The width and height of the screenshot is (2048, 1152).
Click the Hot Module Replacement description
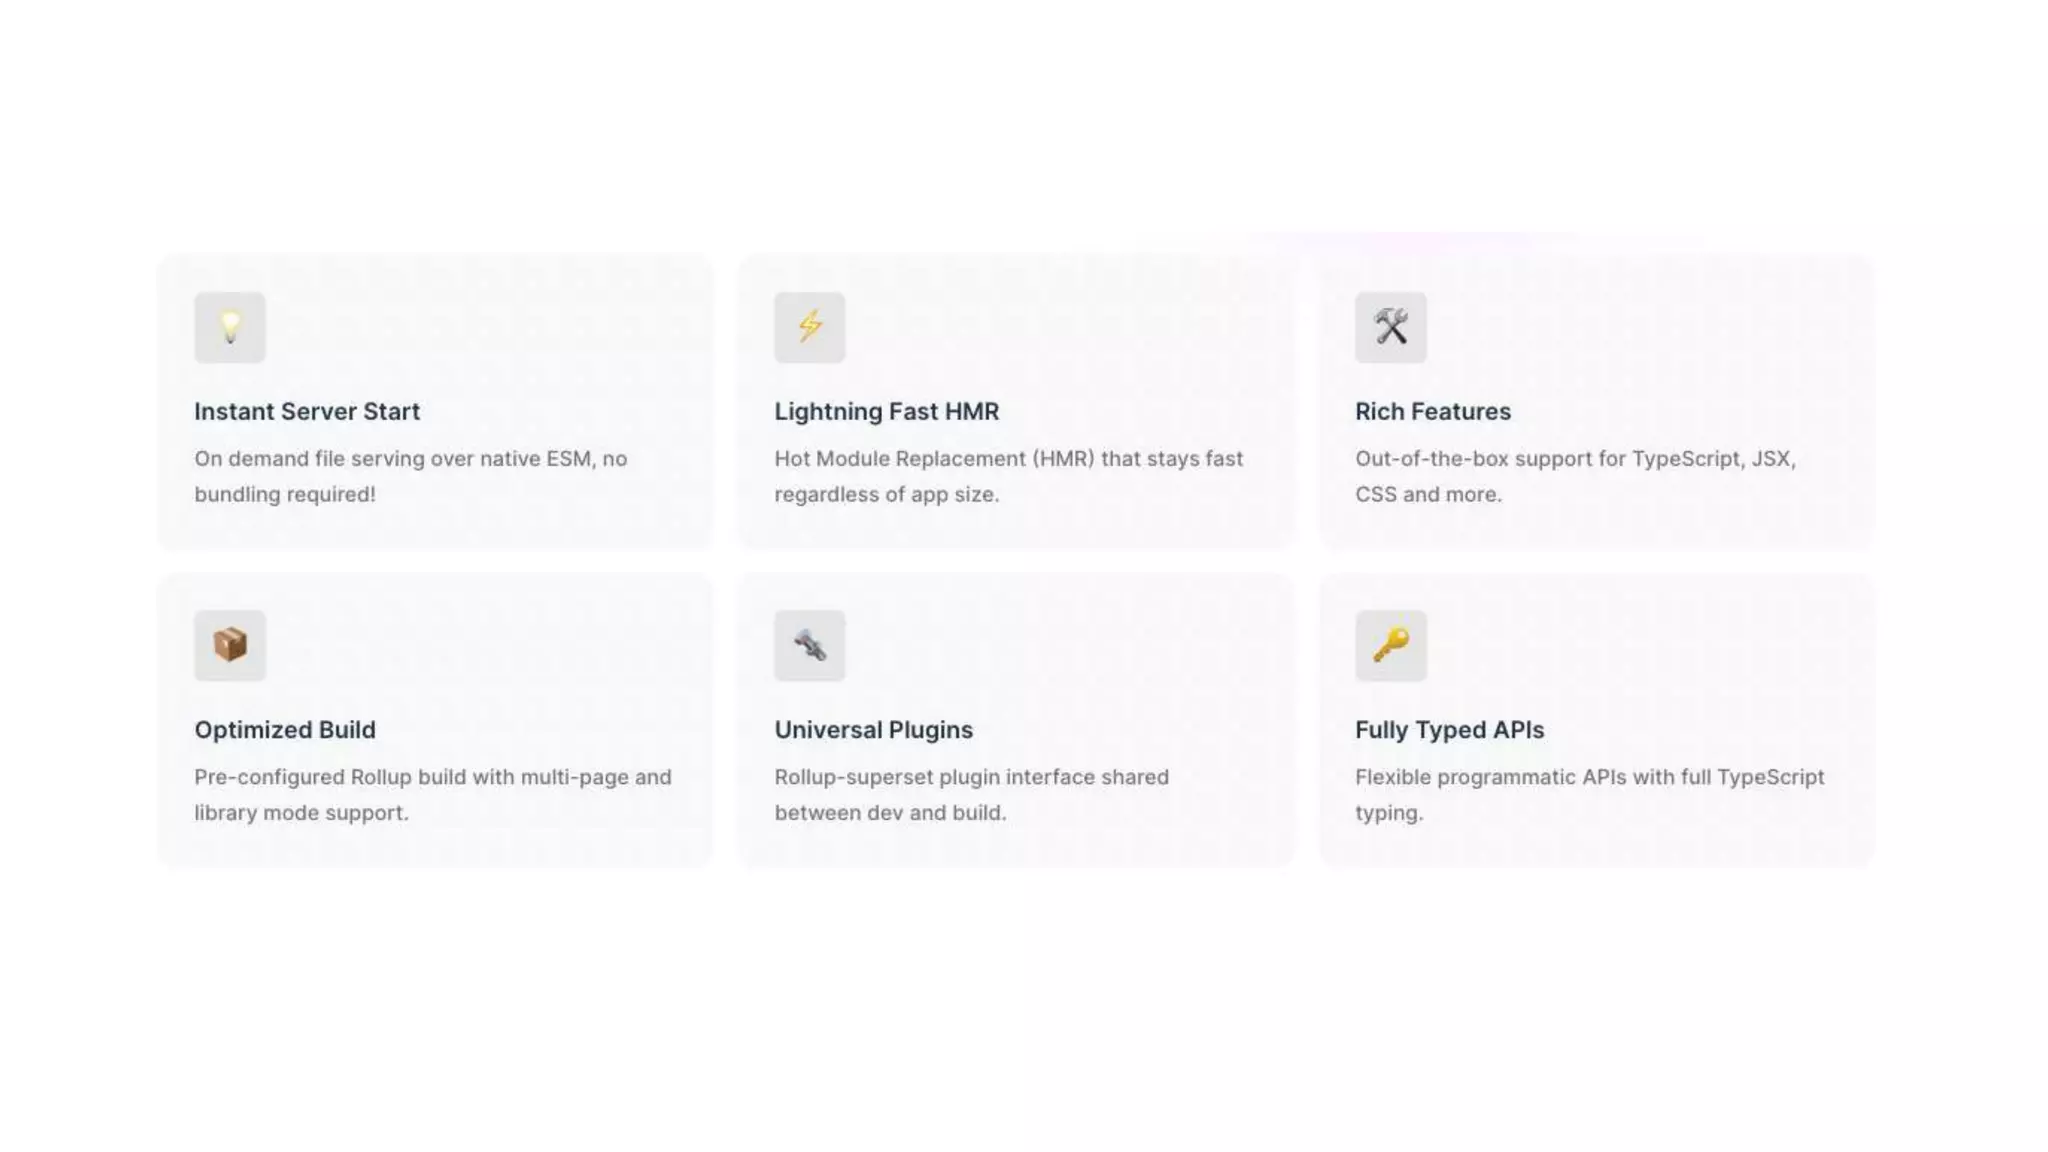coord(1009,476)
